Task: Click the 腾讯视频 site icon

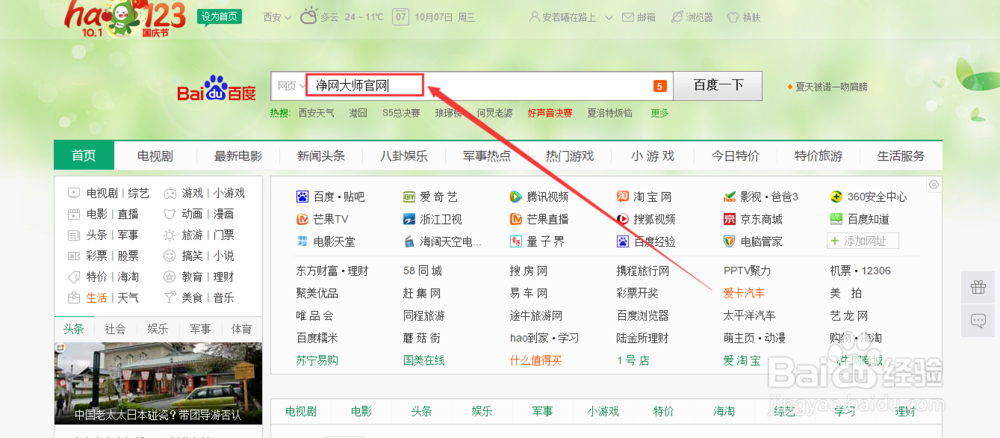Action: 516,196
